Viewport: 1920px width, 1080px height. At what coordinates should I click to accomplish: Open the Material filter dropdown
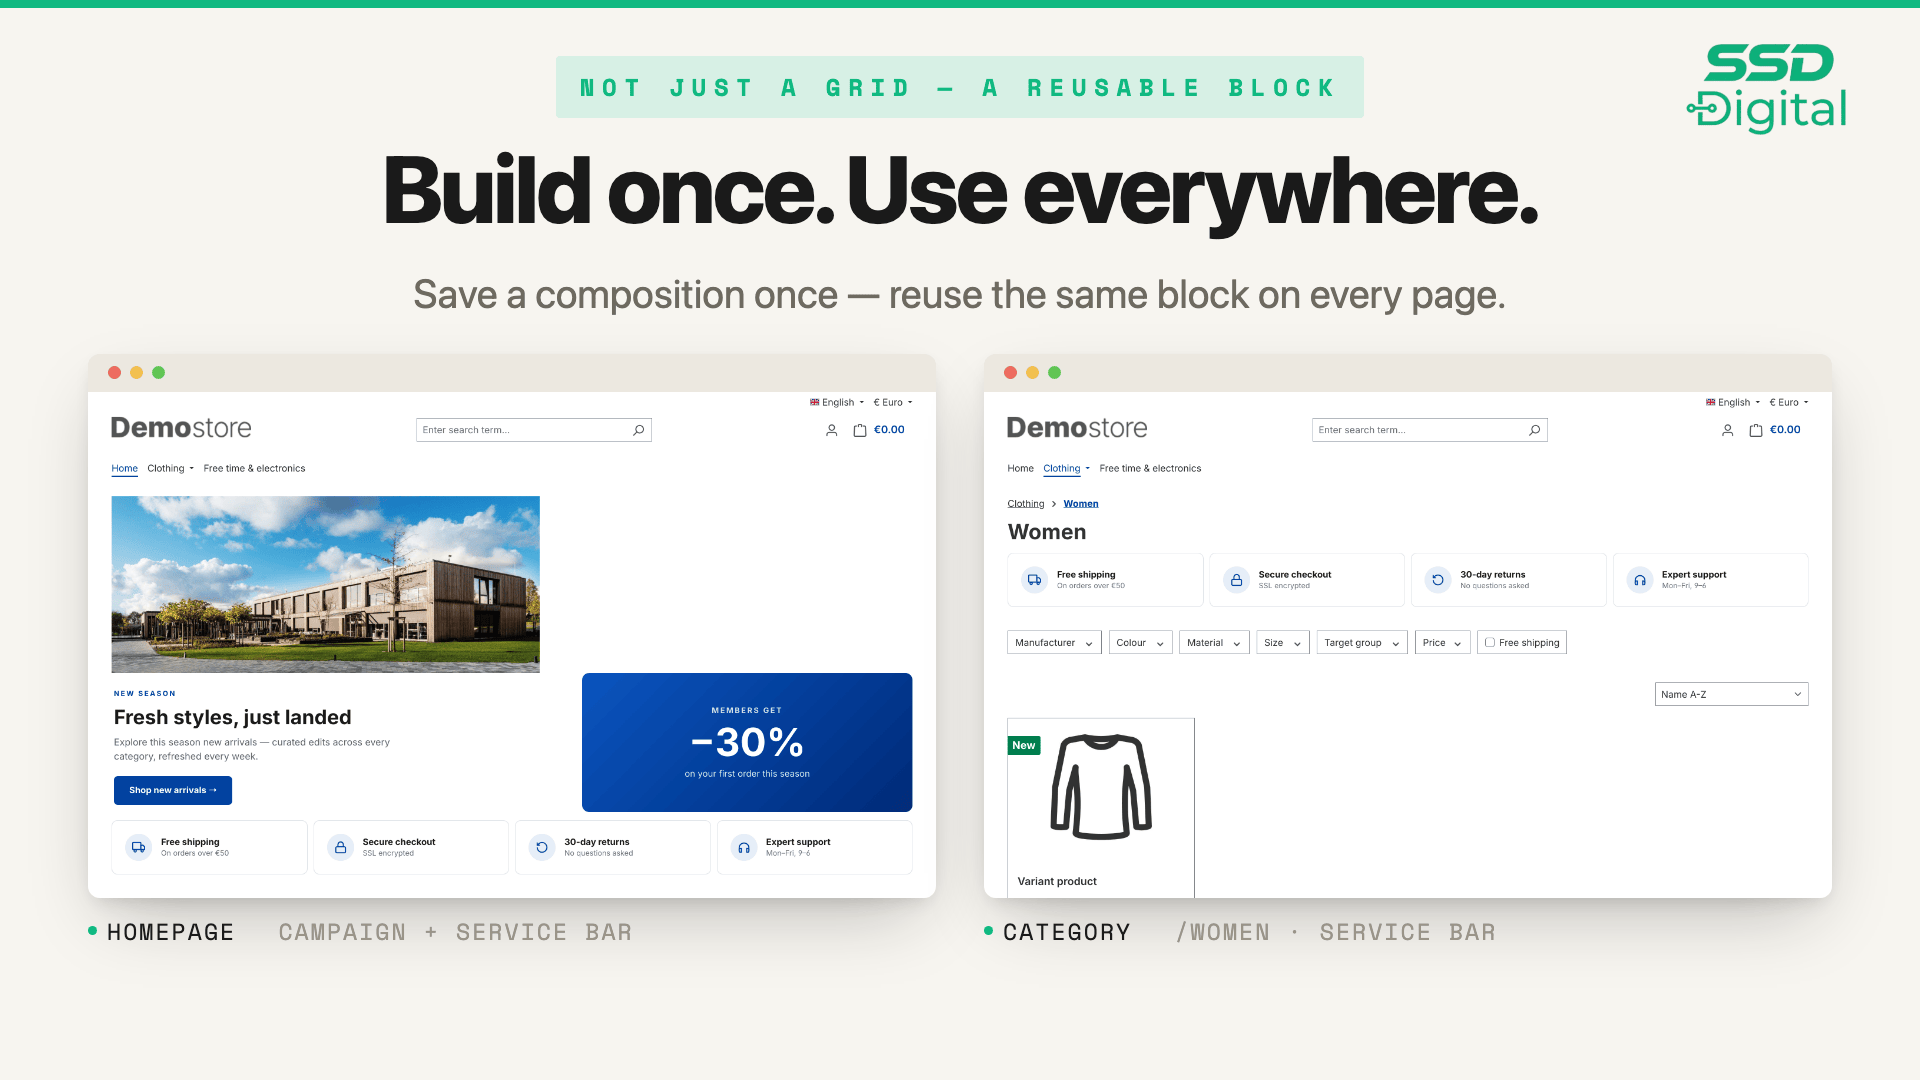pyautogui.click(x=1214, y=642)
